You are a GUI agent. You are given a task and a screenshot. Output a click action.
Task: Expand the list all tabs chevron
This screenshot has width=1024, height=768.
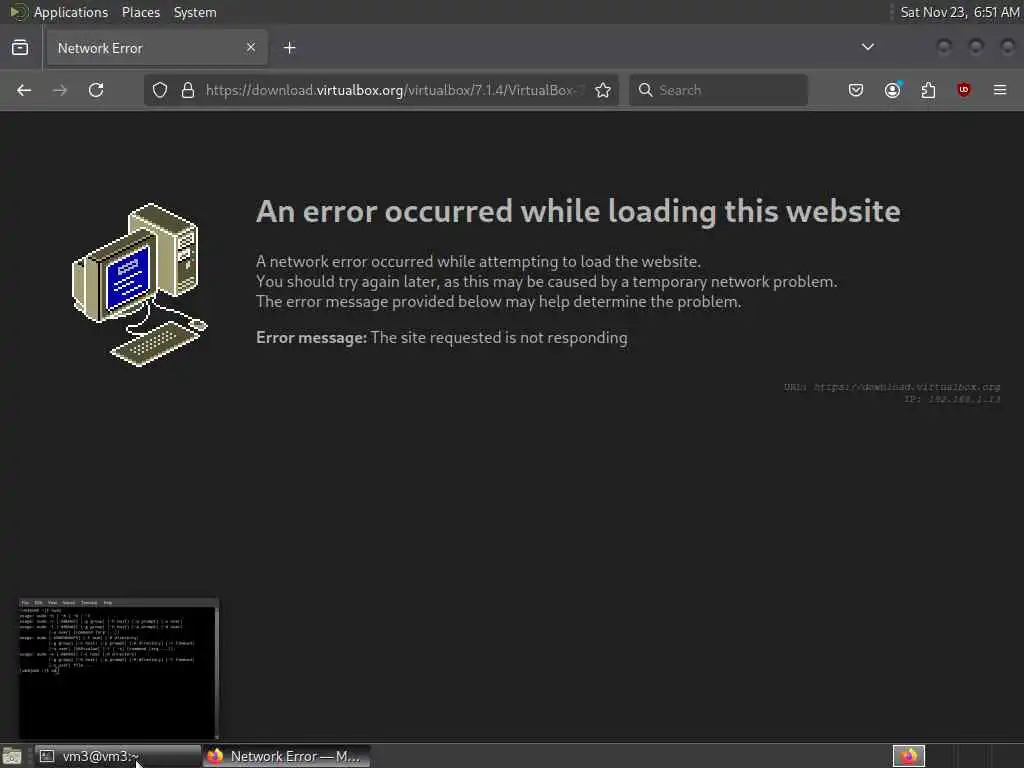(868, 47)
